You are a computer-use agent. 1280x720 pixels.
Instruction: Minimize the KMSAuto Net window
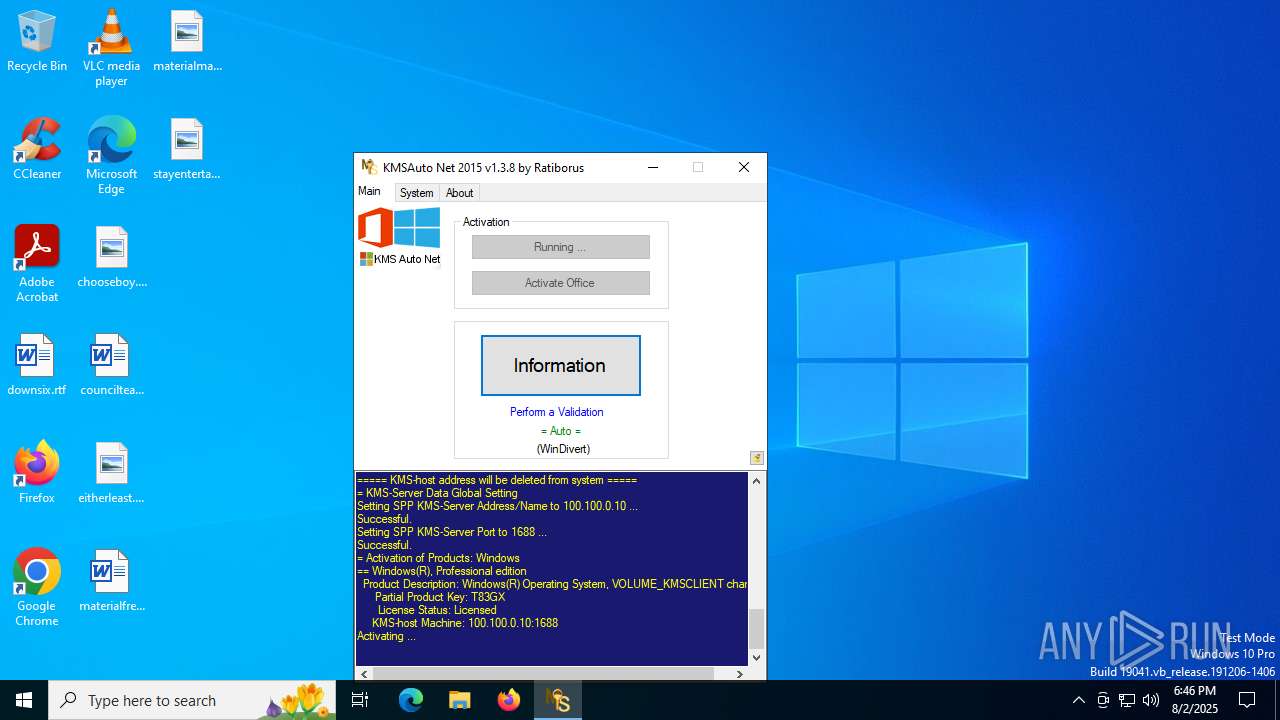point(653,167)
